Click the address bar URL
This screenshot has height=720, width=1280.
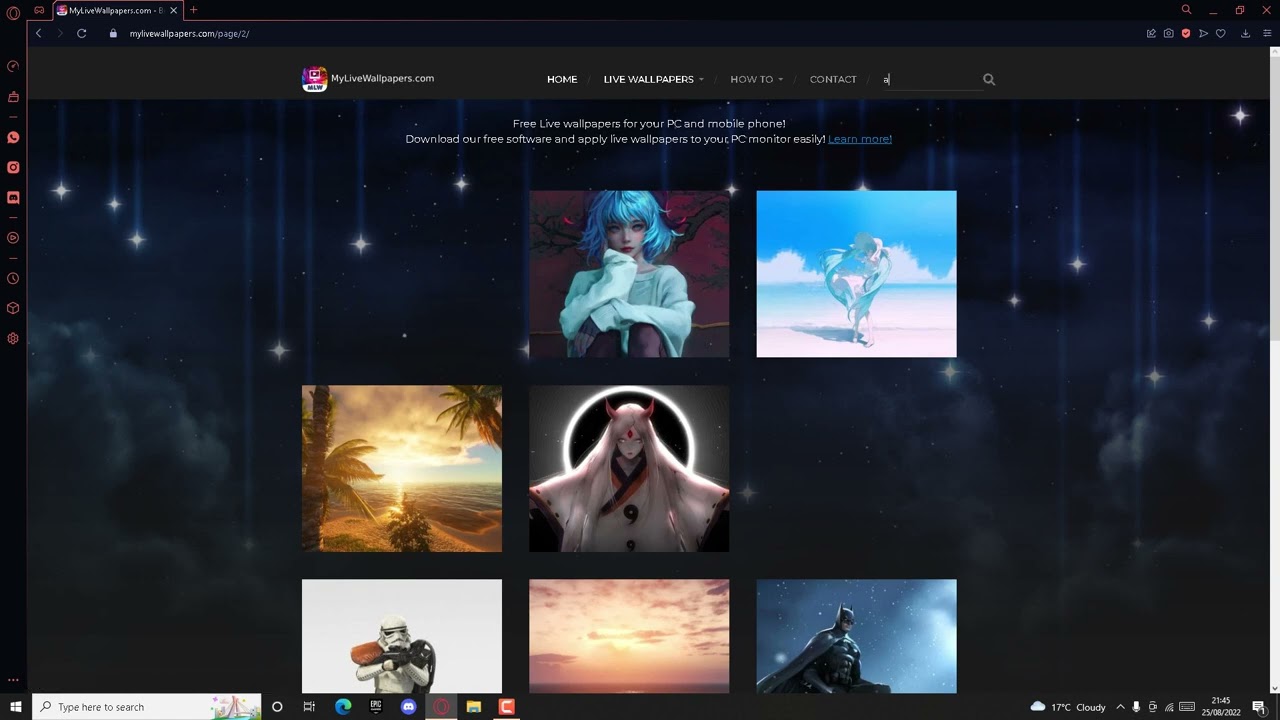[x=189, y=33]
